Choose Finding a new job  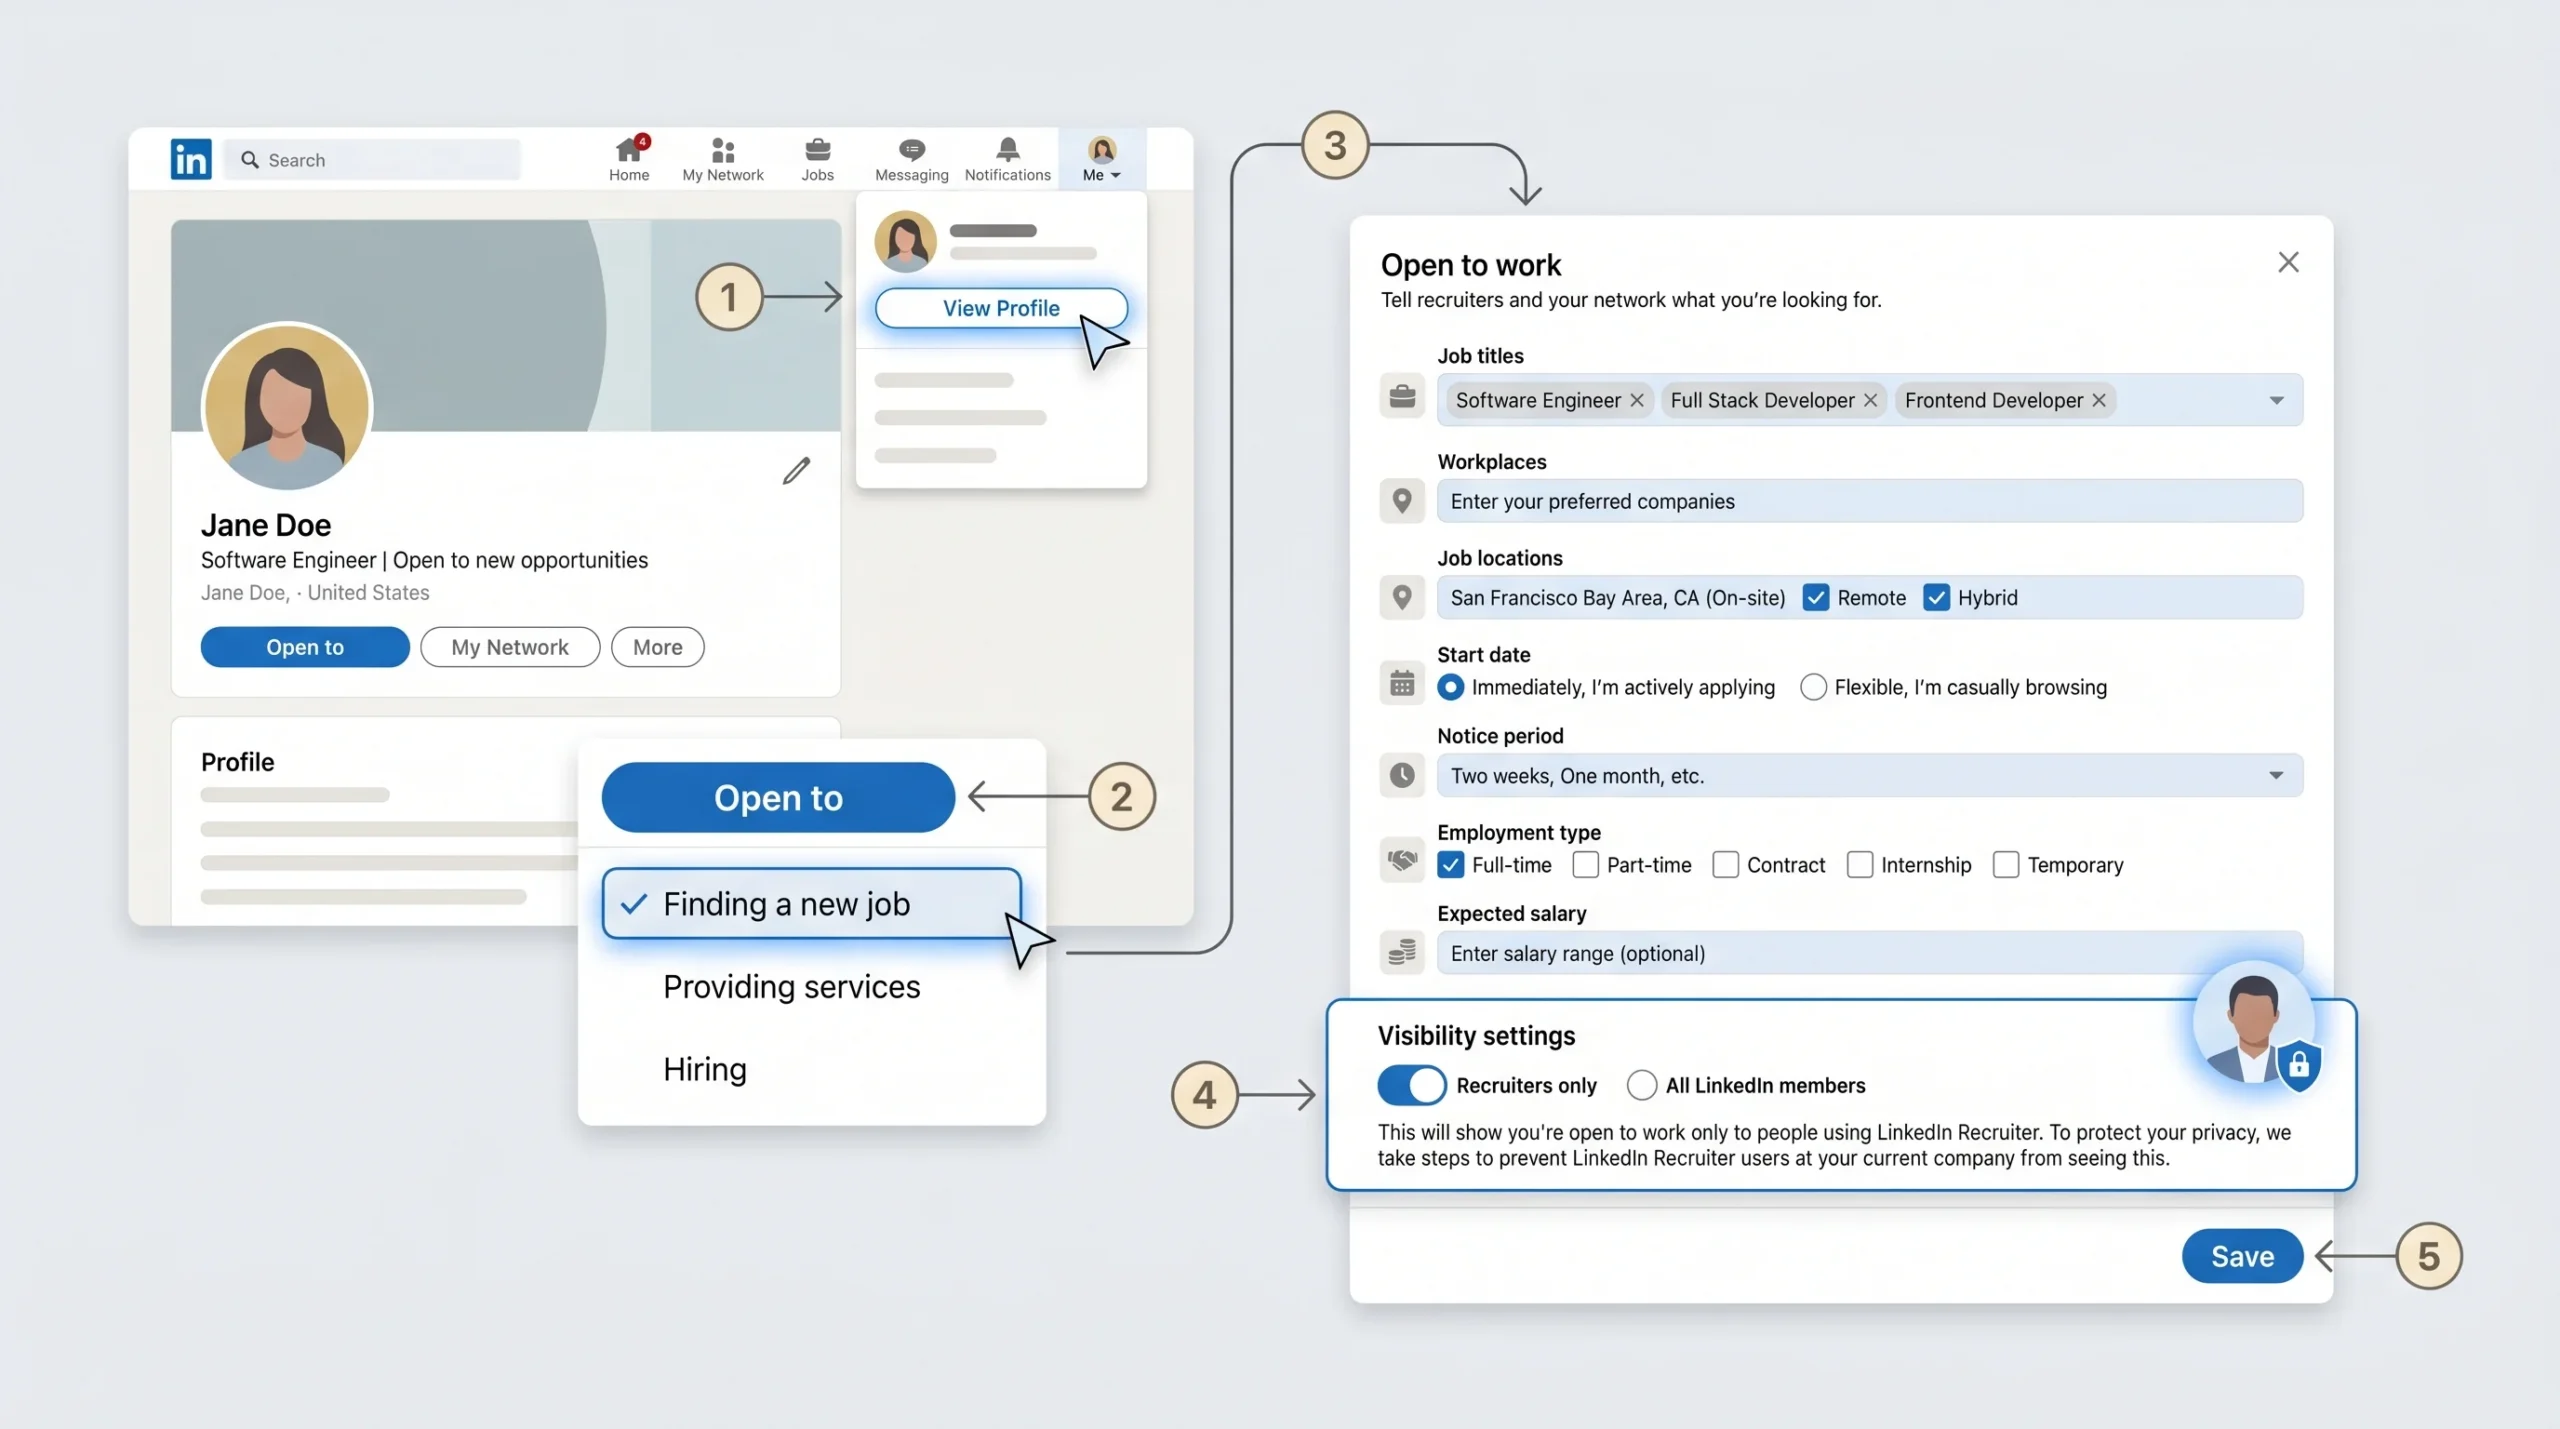point(812,904)
